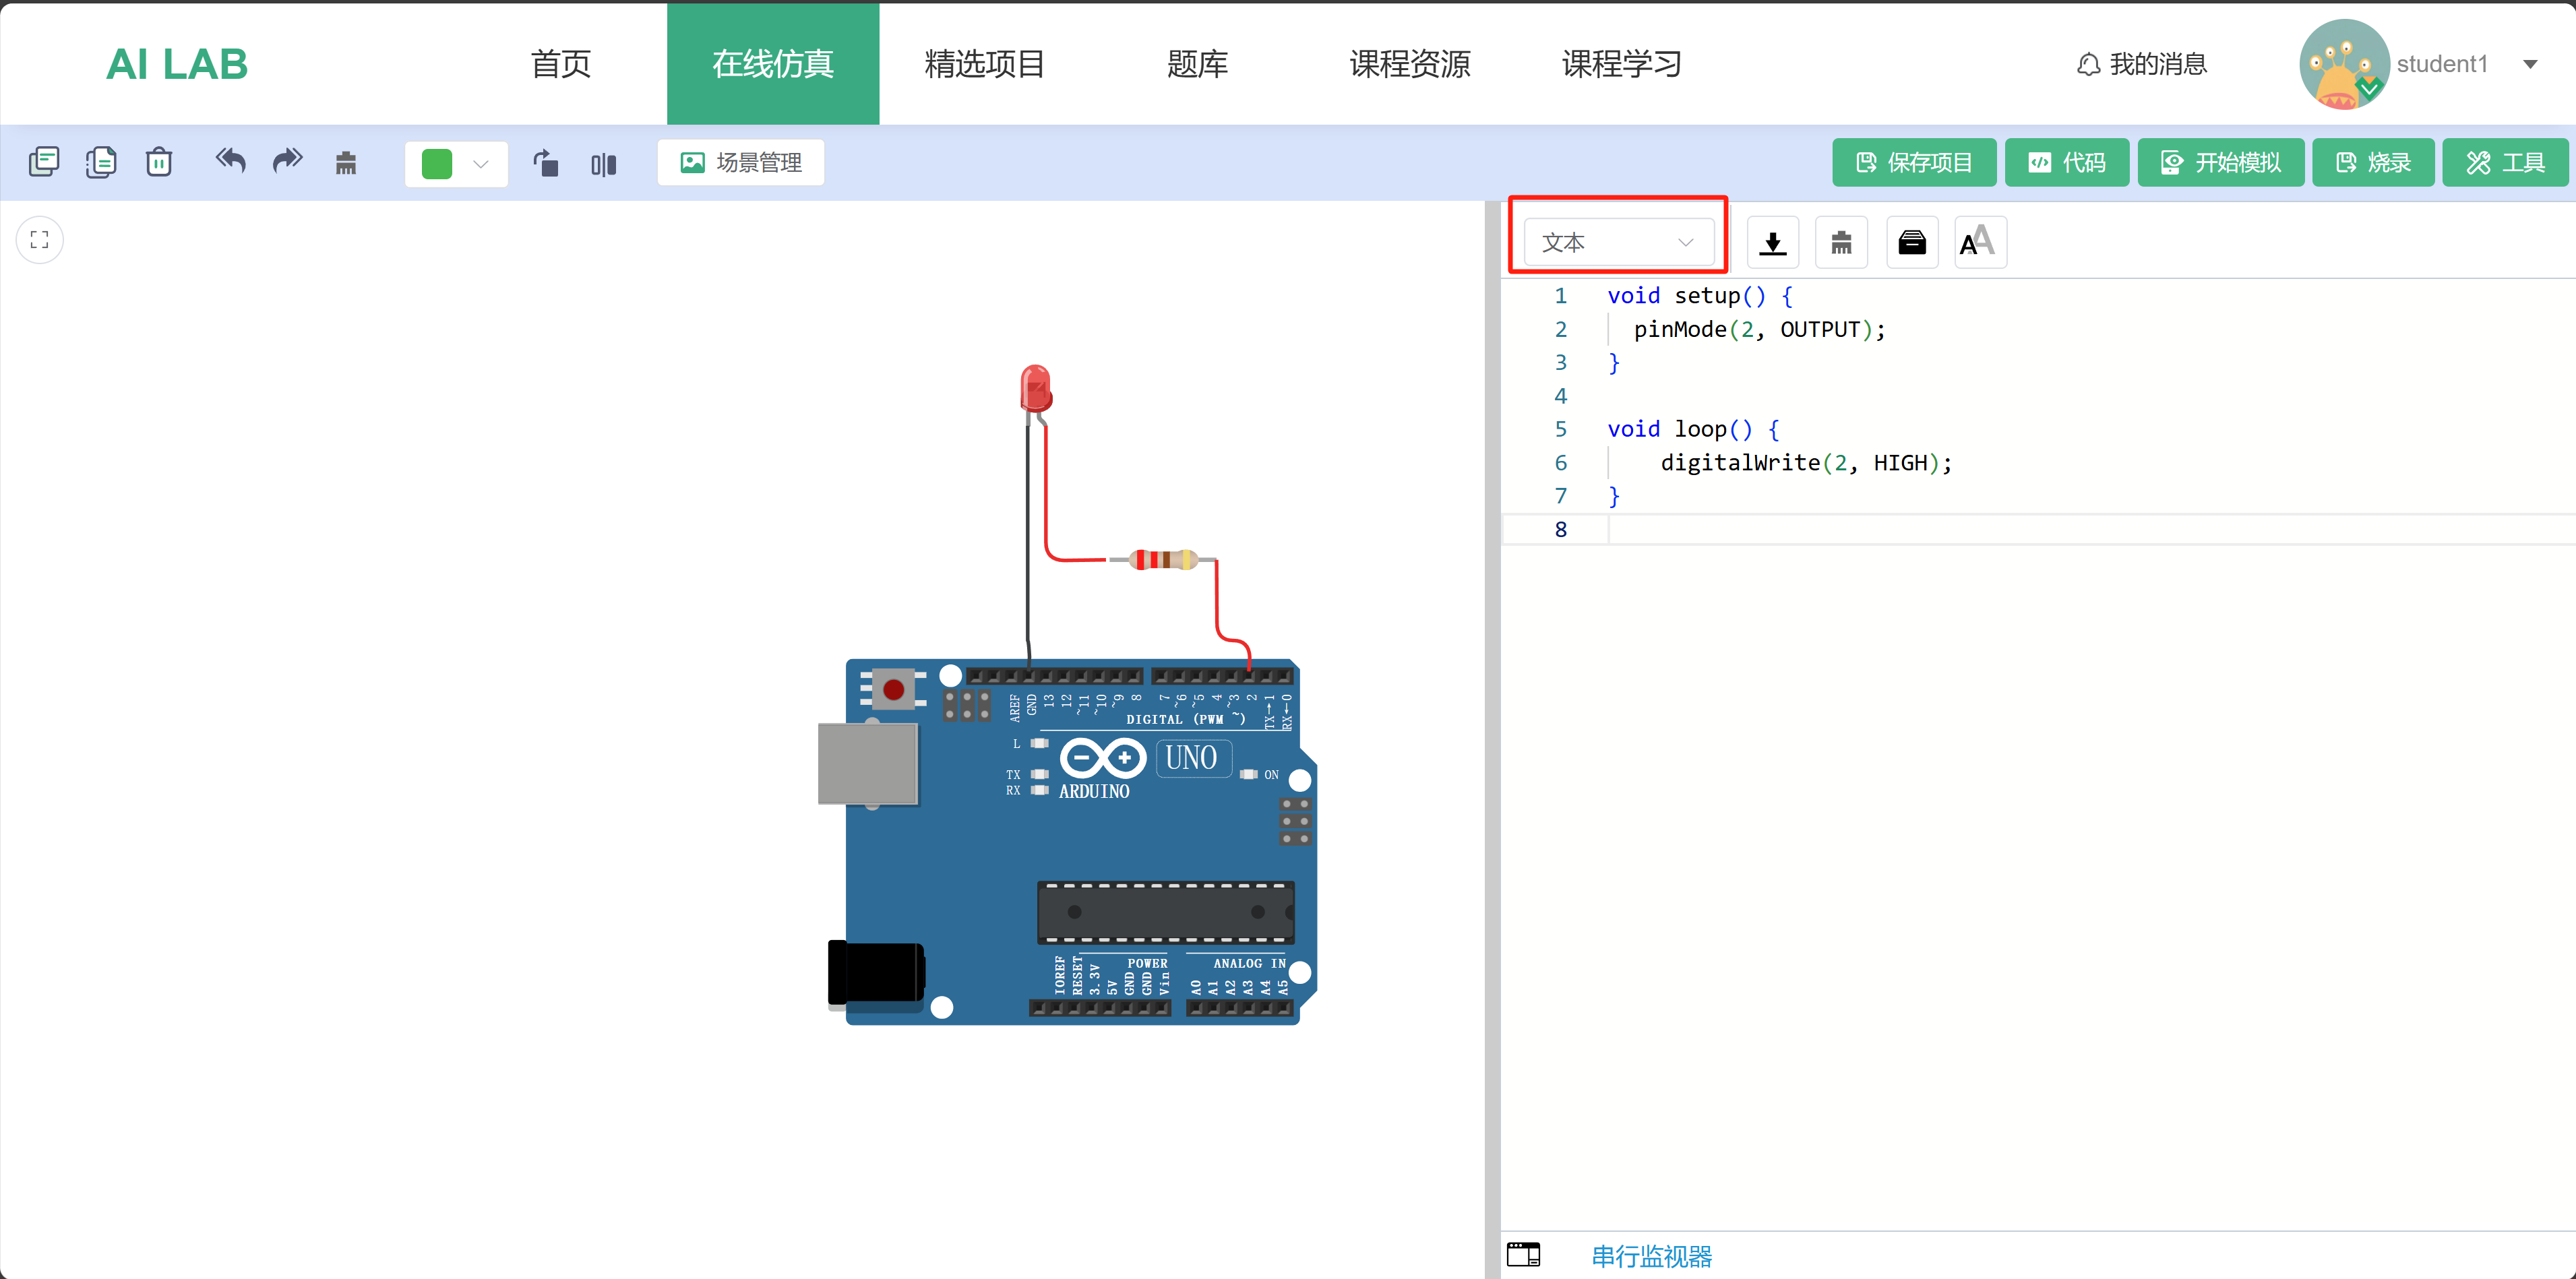
Task: Open the 题库 navigation tab
Action: [1197, 64]
